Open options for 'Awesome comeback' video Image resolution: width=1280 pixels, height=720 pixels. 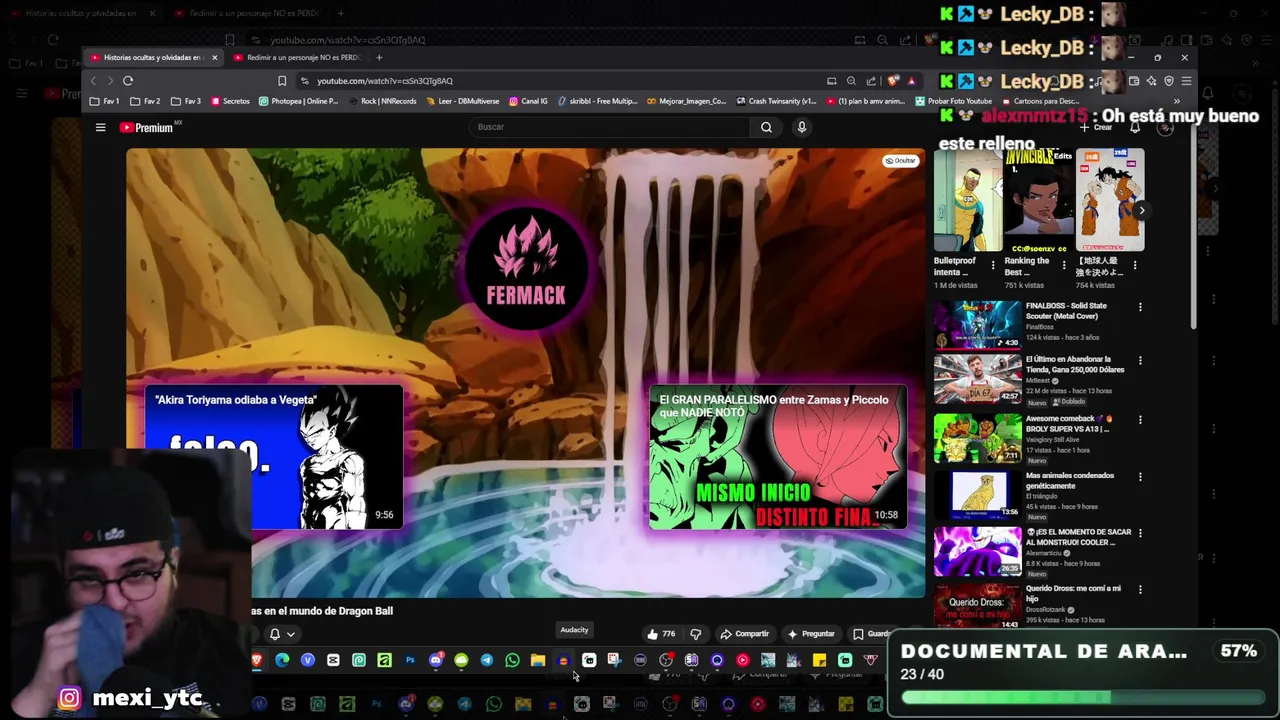(1140, 420)
